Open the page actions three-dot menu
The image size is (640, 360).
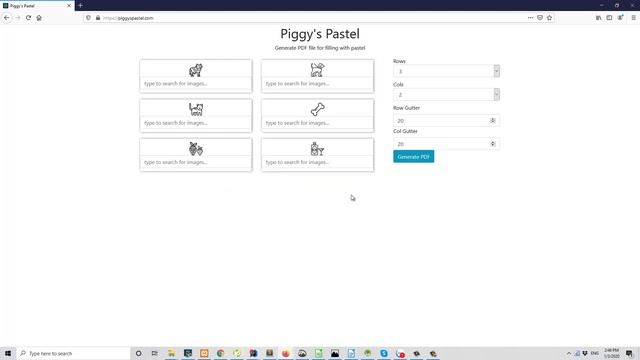(530, 18)
